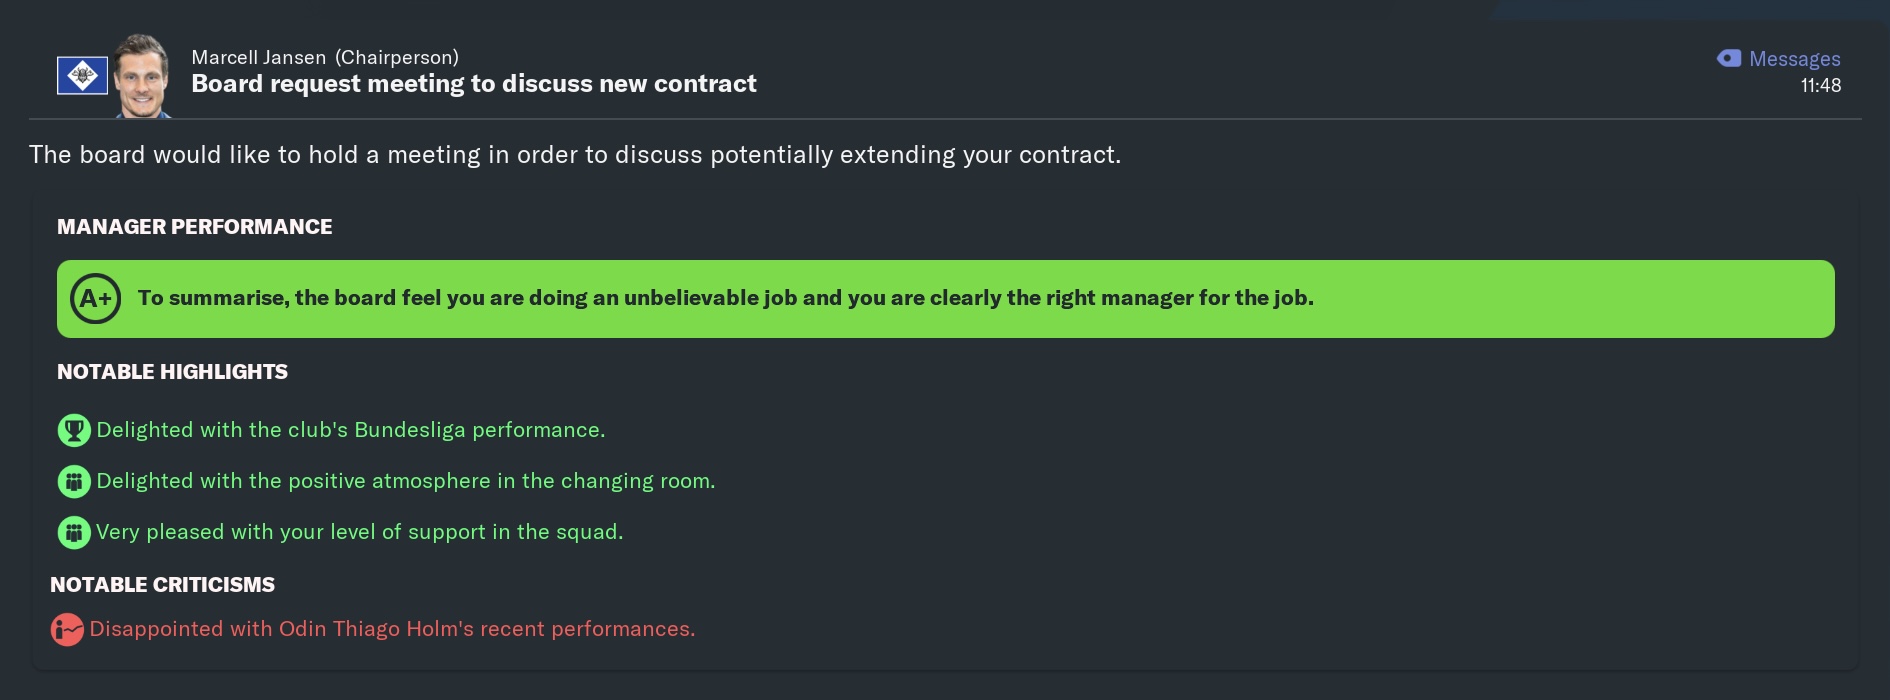Click the Board request meeting headline
The image size is (1890, 700).
click(x=474, y=84)
